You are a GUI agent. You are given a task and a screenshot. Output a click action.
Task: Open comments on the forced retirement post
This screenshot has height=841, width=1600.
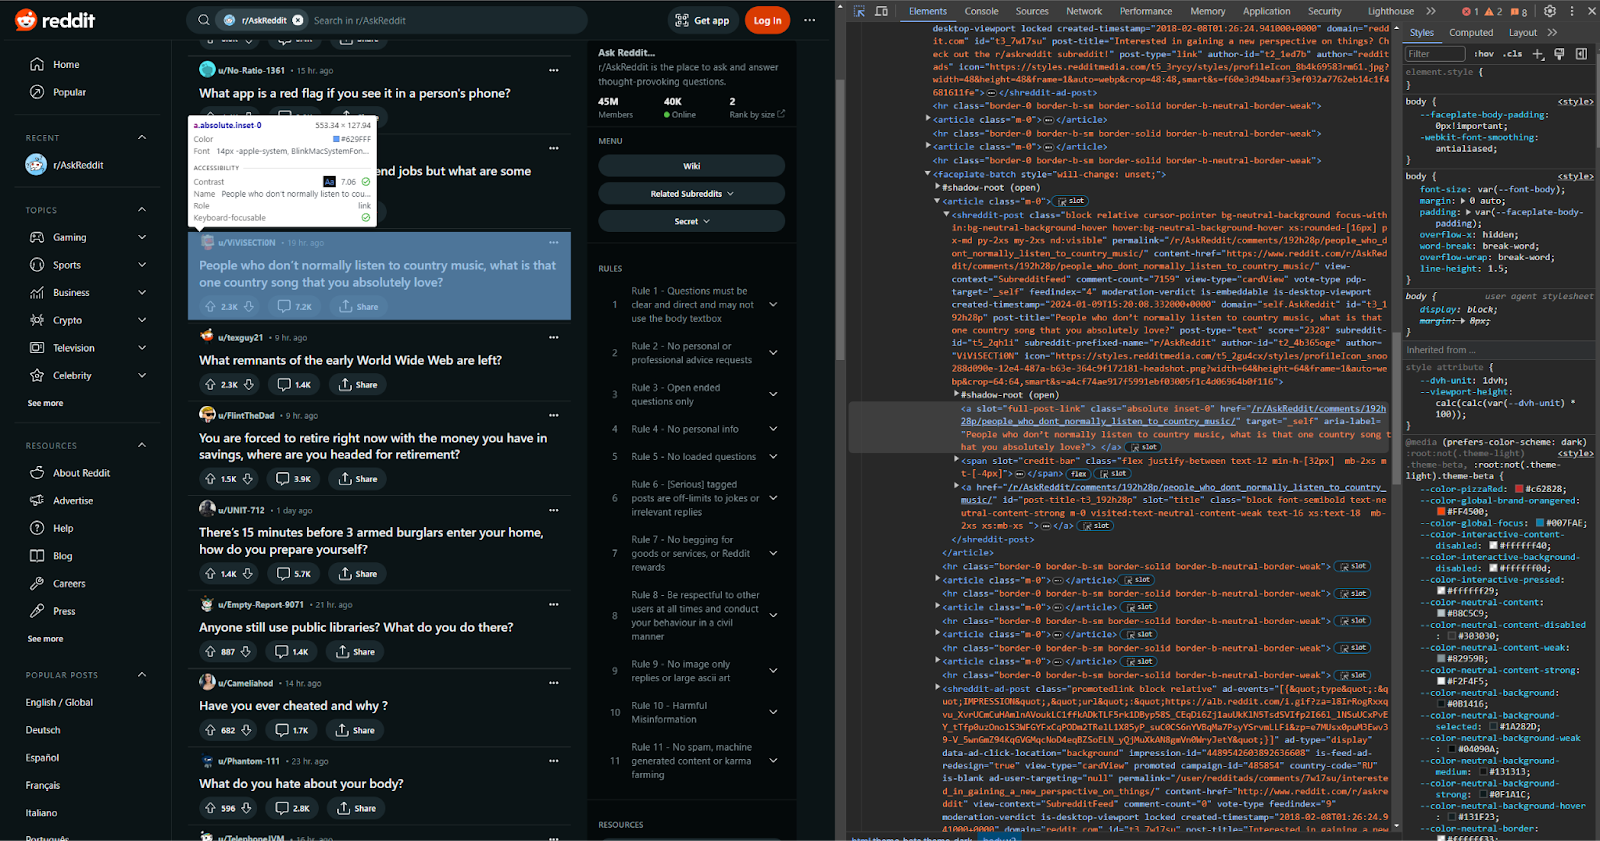tap(294, 479)
